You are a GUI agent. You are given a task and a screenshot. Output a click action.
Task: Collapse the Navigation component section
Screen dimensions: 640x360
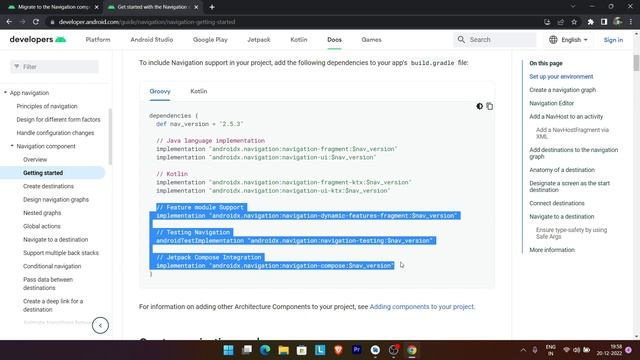click(12, 146)
